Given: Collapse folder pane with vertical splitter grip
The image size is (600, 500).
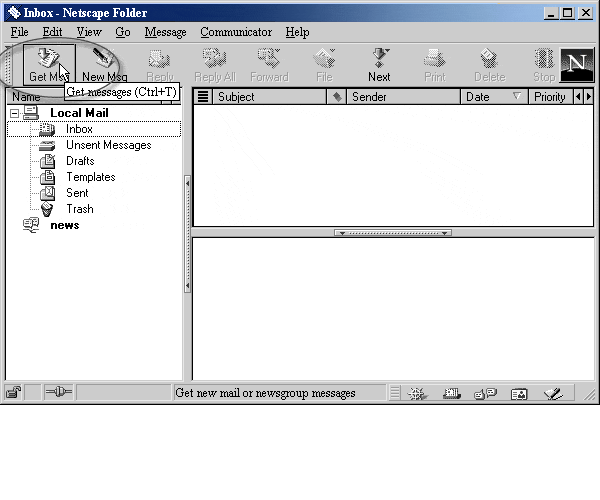Looking at the screenshot, I should pos(188,235).
